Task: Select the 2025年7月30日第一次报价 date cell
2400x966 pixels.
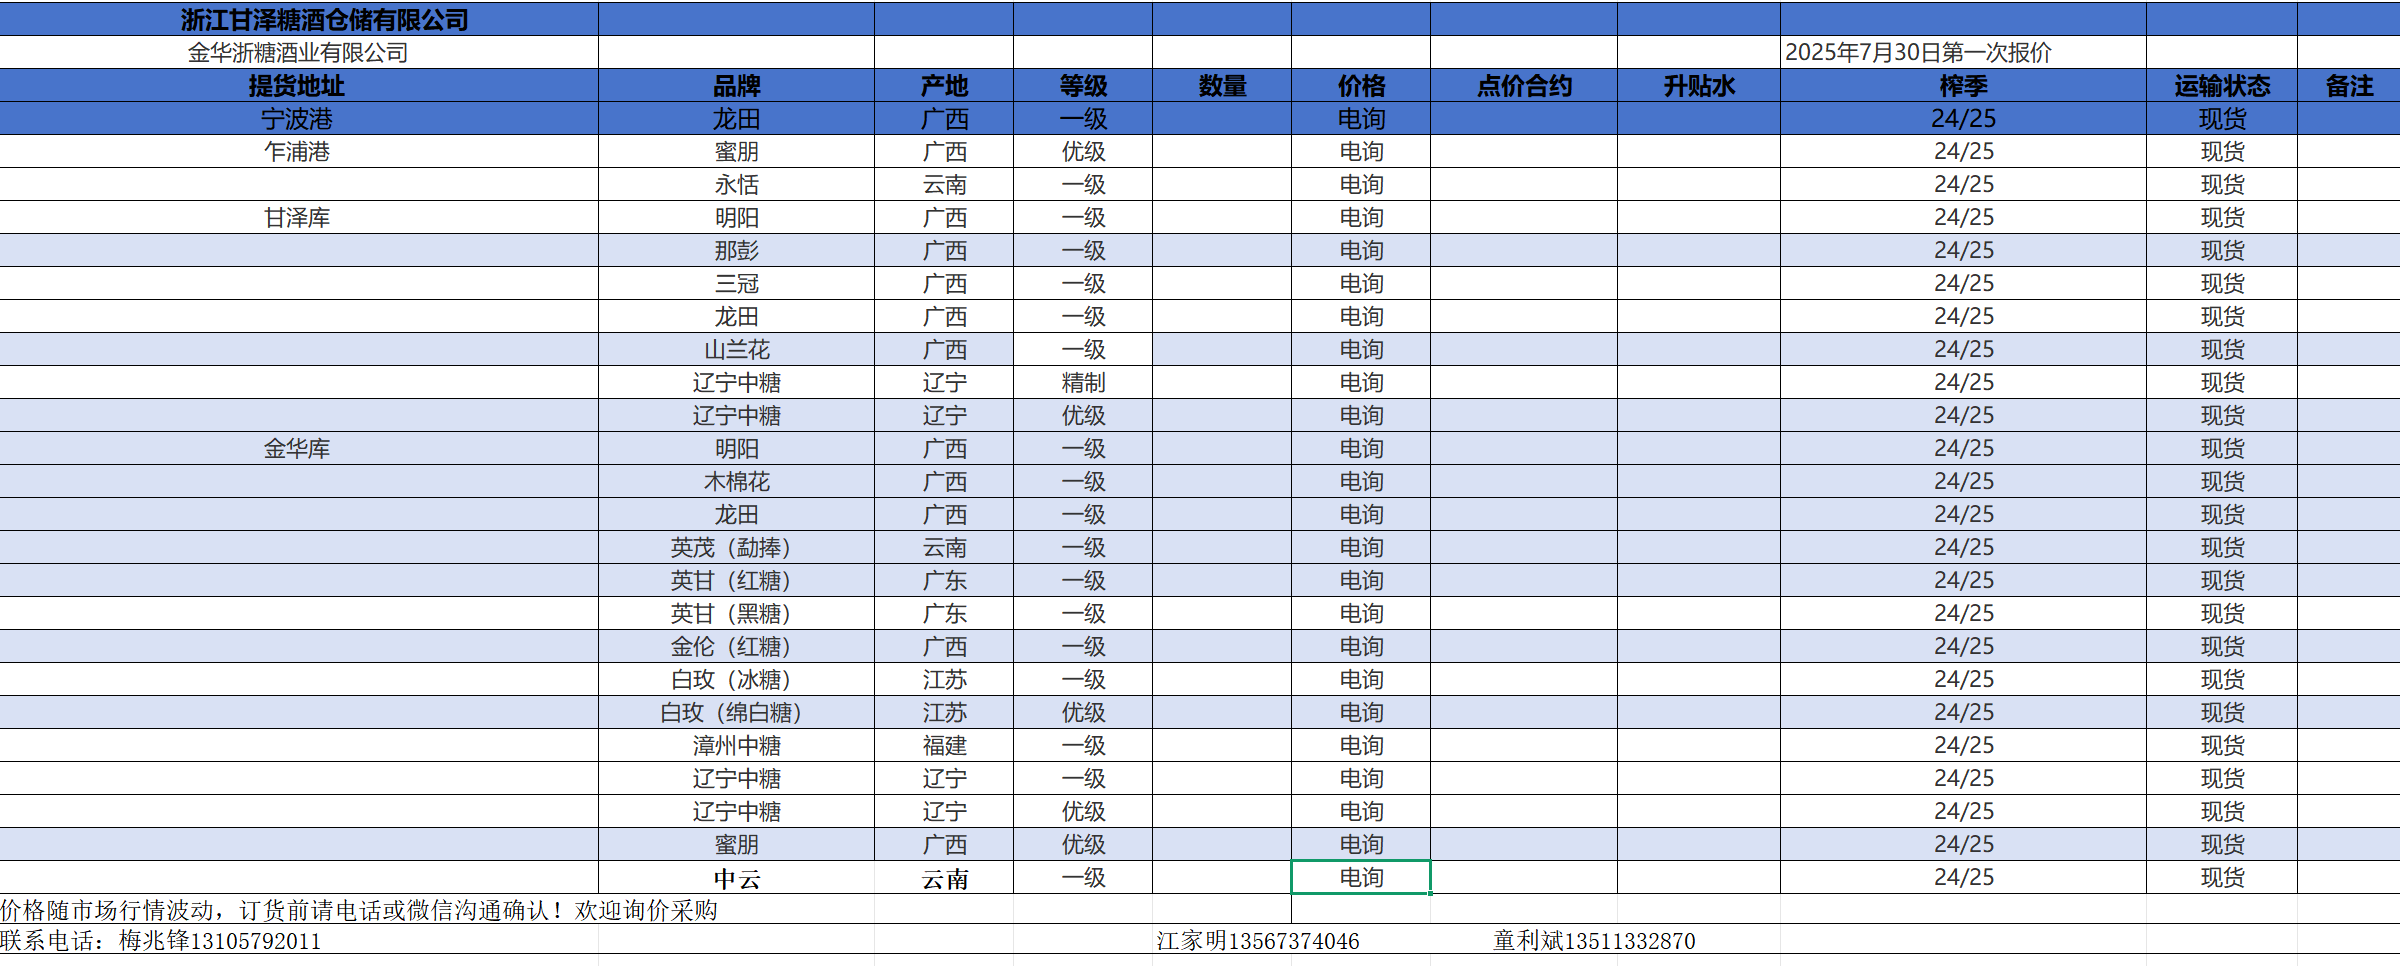Action: click(1918, 53)
